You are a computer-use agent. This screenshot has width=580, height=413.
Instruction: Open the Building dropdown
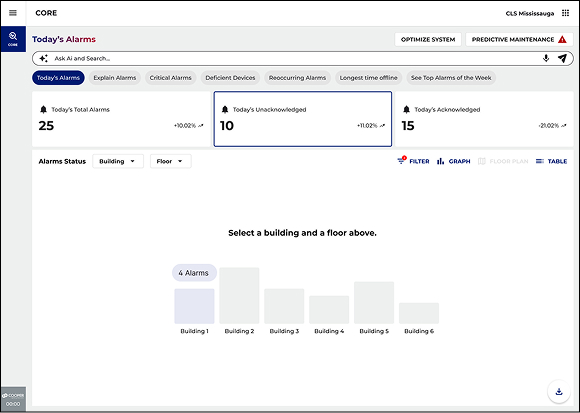coord(118,161)
